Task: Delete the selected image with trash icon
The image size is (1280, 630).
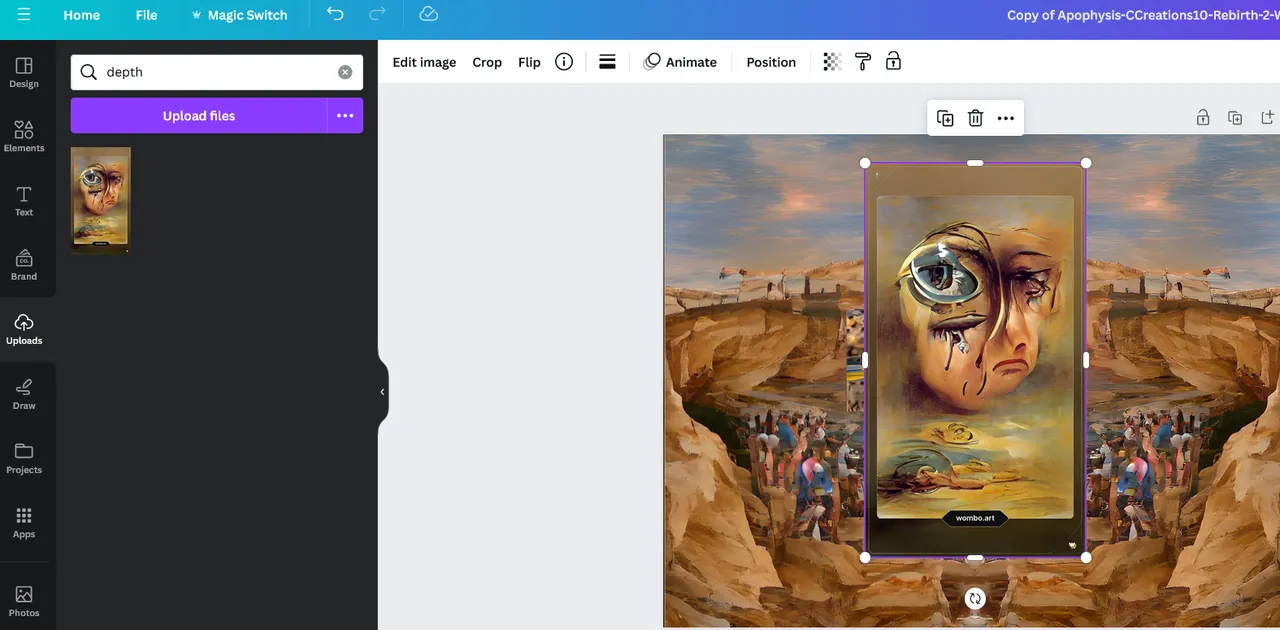Action: point(976,118)
